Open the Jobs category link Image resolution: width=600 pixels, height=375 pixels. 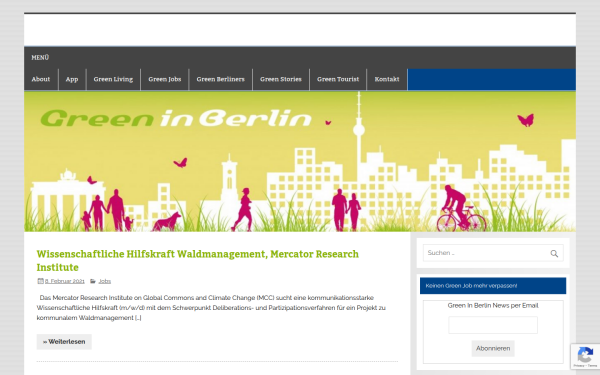[104, 281]
